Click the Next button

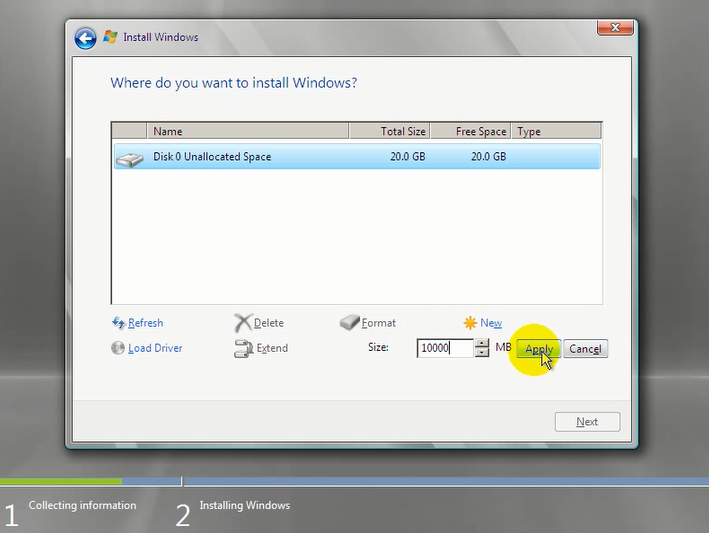click(587, 422)
